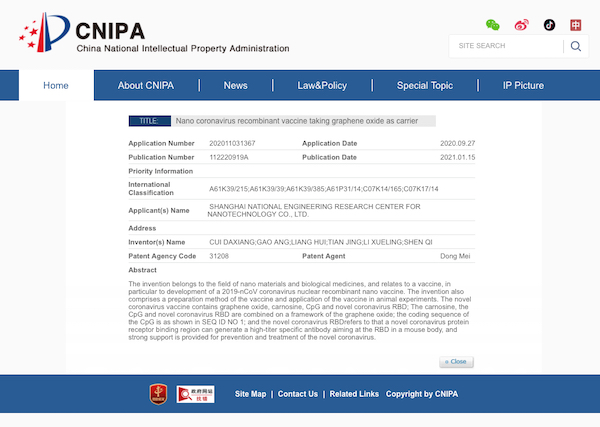
Task: Click the CNIPA logo emblem
Action: (x=44, y=32)
